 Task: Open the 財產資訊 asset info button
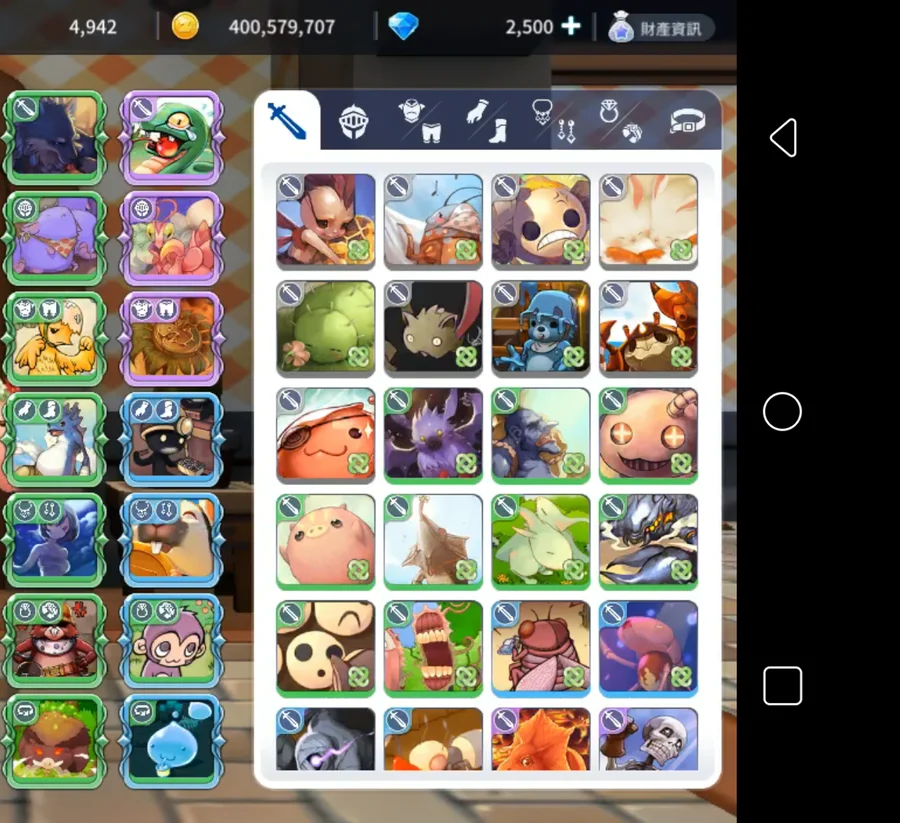661,28
